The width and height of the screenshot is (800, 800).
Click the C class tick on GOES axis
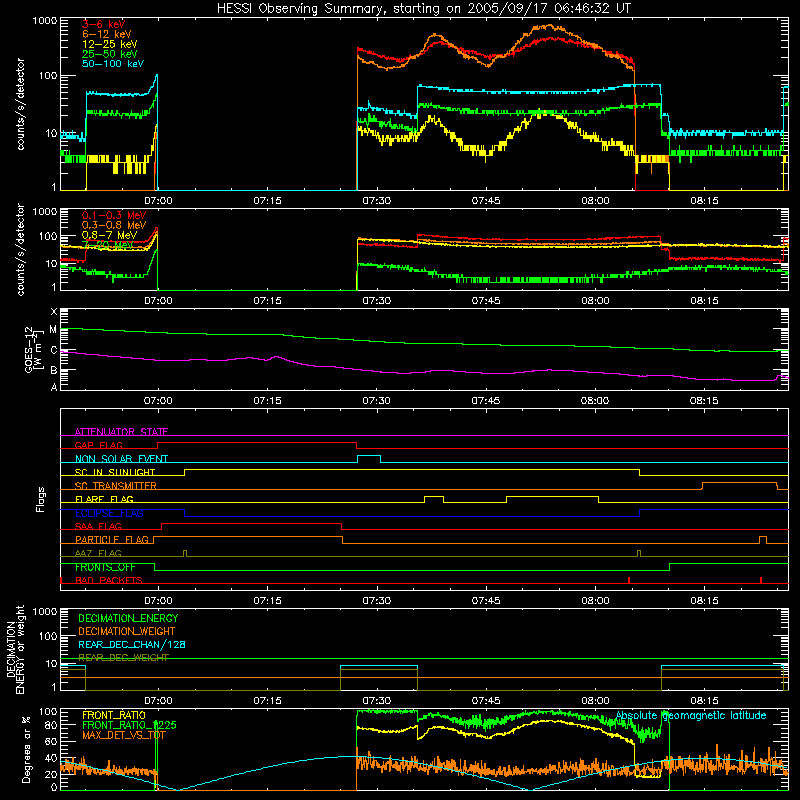pos(54,350)
